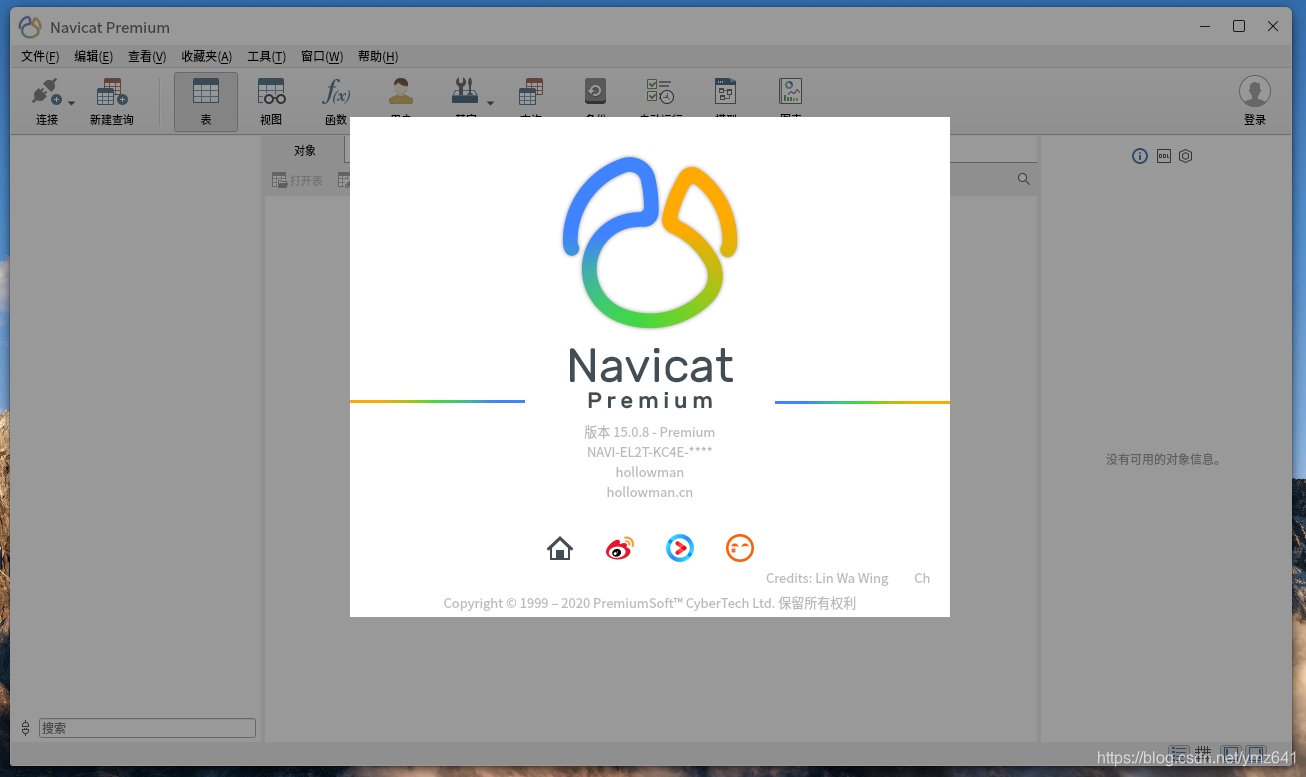1306x777 pixels.
Task: Maximize the Navicat Premium window
Action: tap(1239, 26)
